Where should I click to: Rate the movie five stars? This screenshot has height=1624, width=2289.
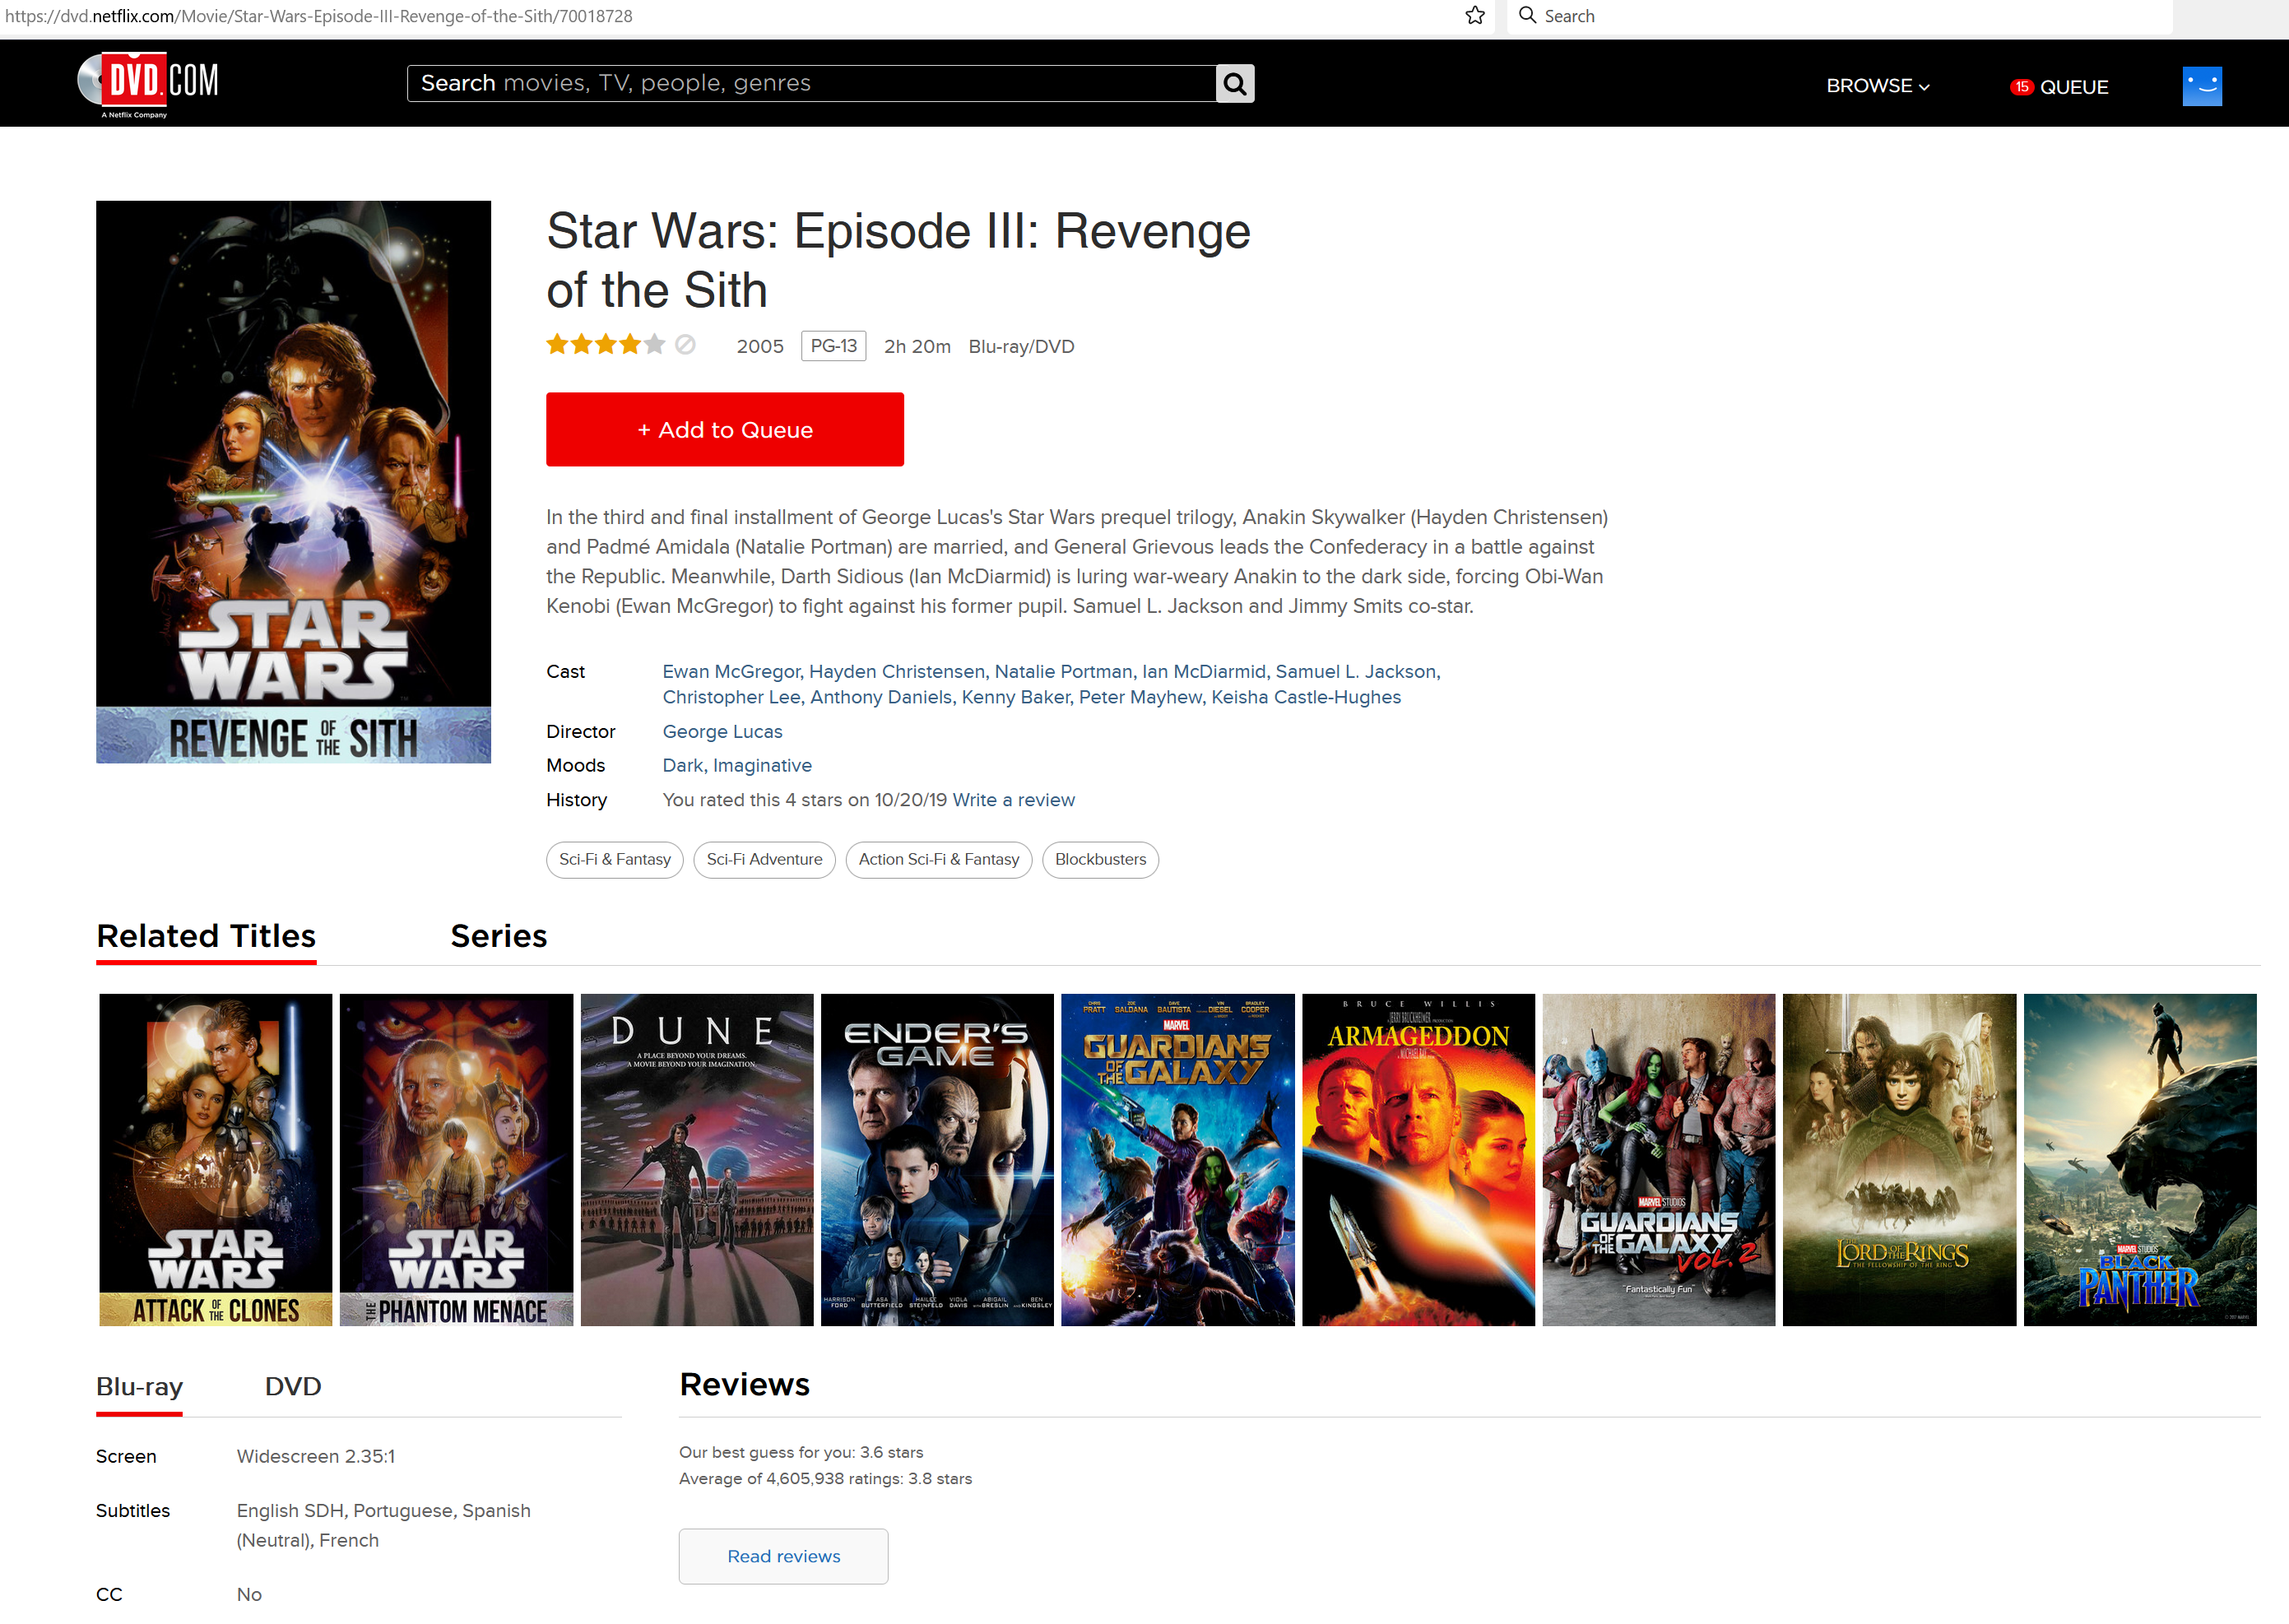pyautogui.click(x=654, y=345)
